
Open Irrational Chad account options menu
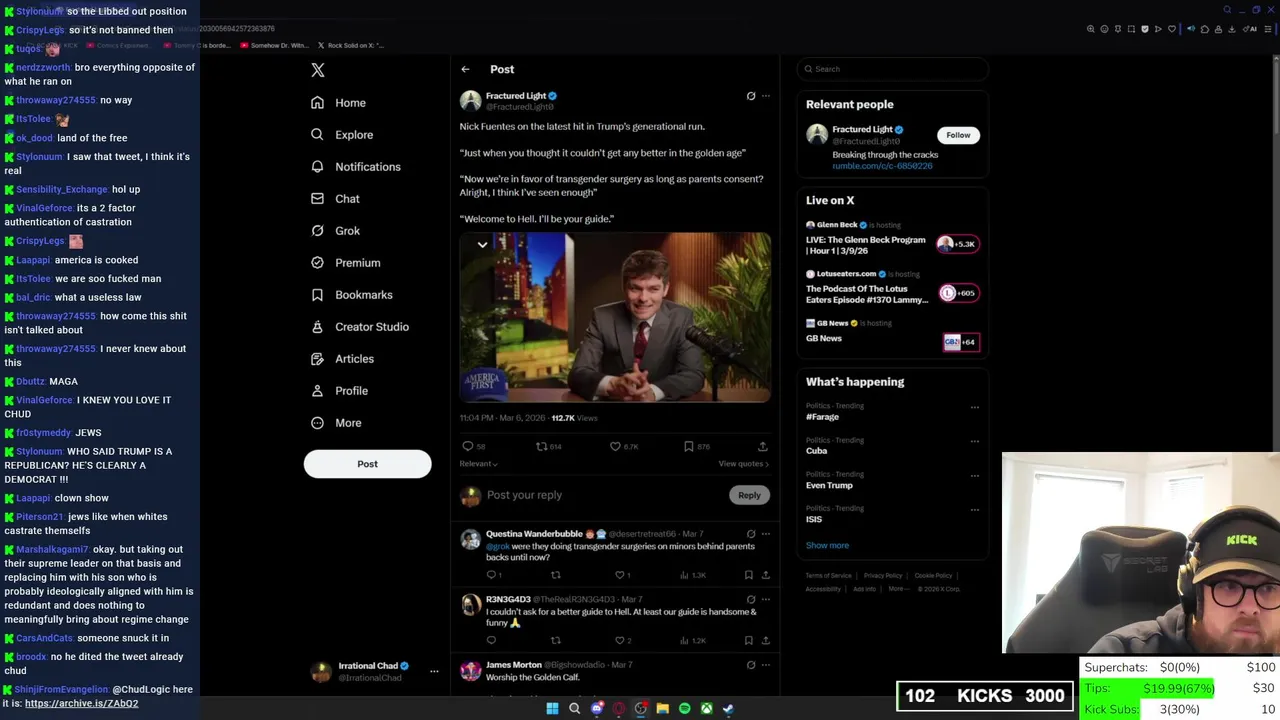tap(434, 671)
